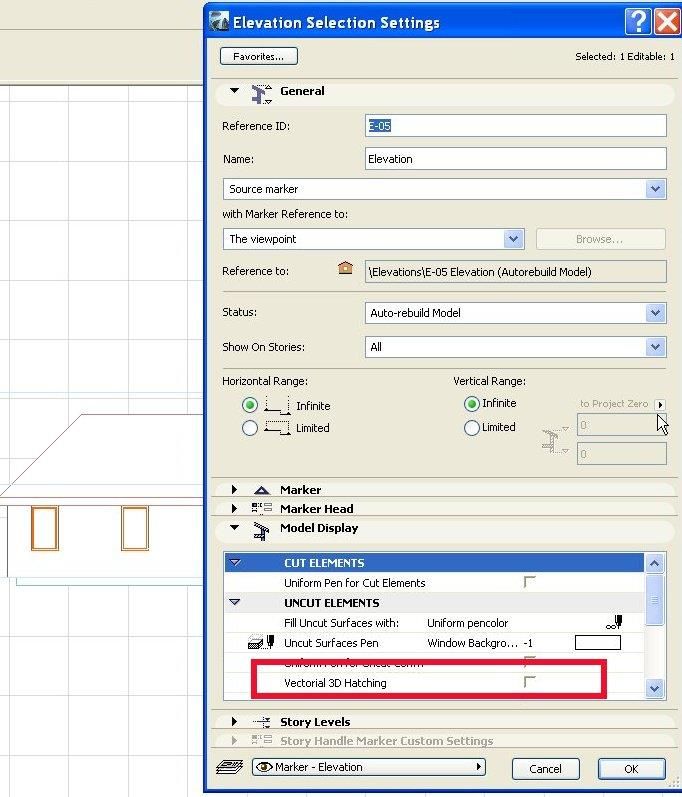Viewport: 682px width, 797px height.
Task: Click the Marker triangle icon
Action: 262,490
